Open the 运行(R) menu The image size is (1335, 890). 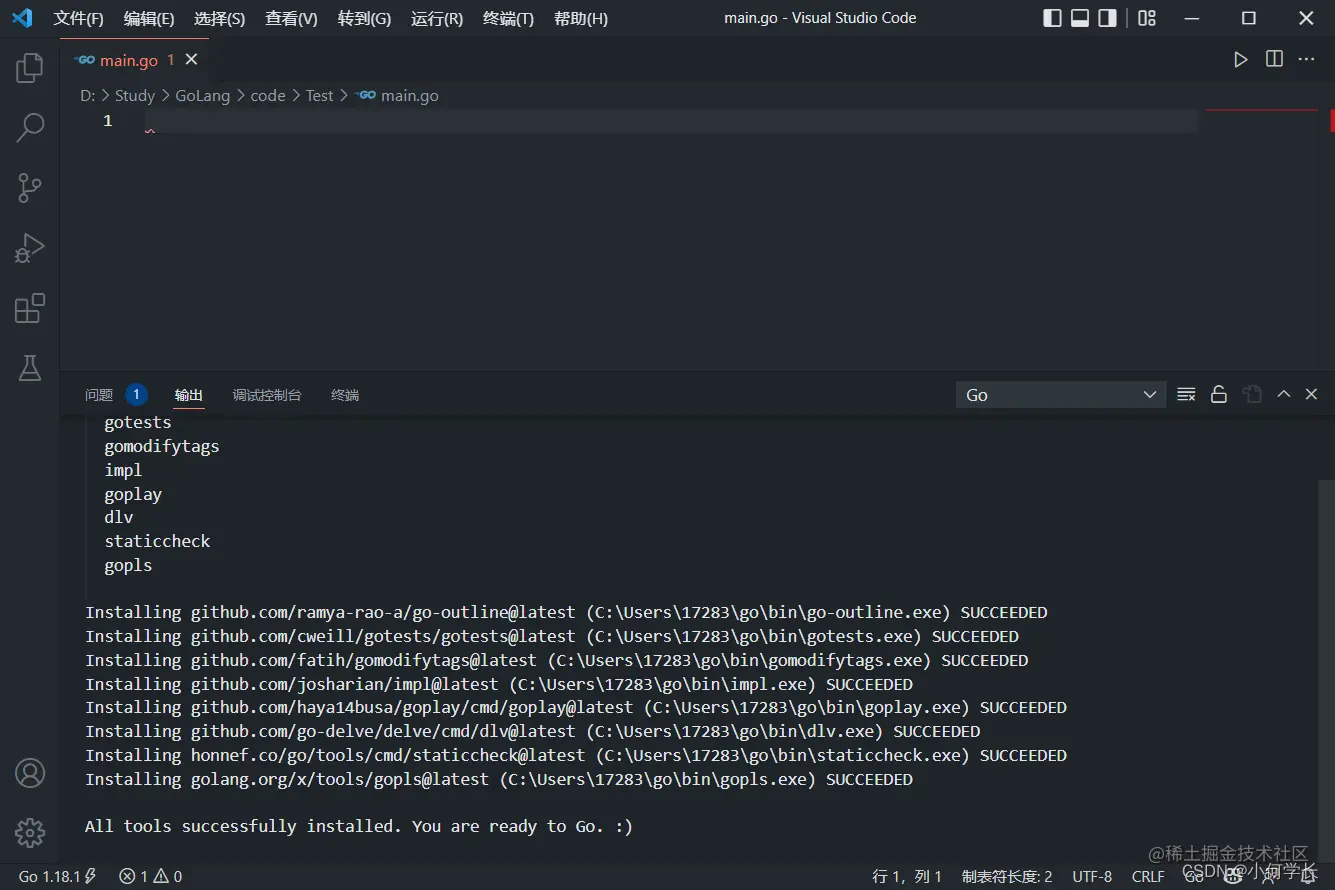pyautogui.click(x=437, y=19)
